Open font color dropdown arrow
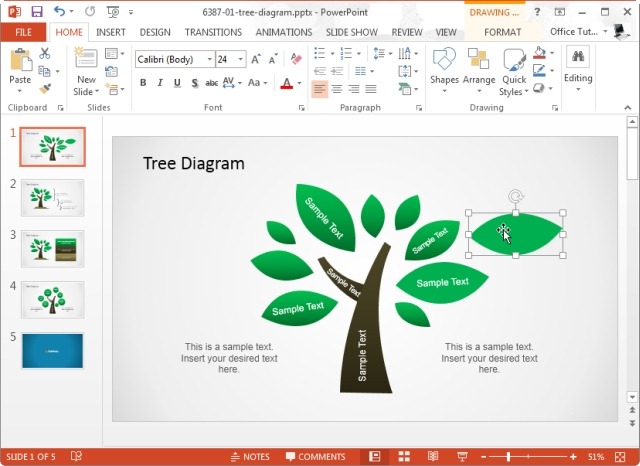The height and width of the screenshot is (466, 640). [x=300, y=83]
